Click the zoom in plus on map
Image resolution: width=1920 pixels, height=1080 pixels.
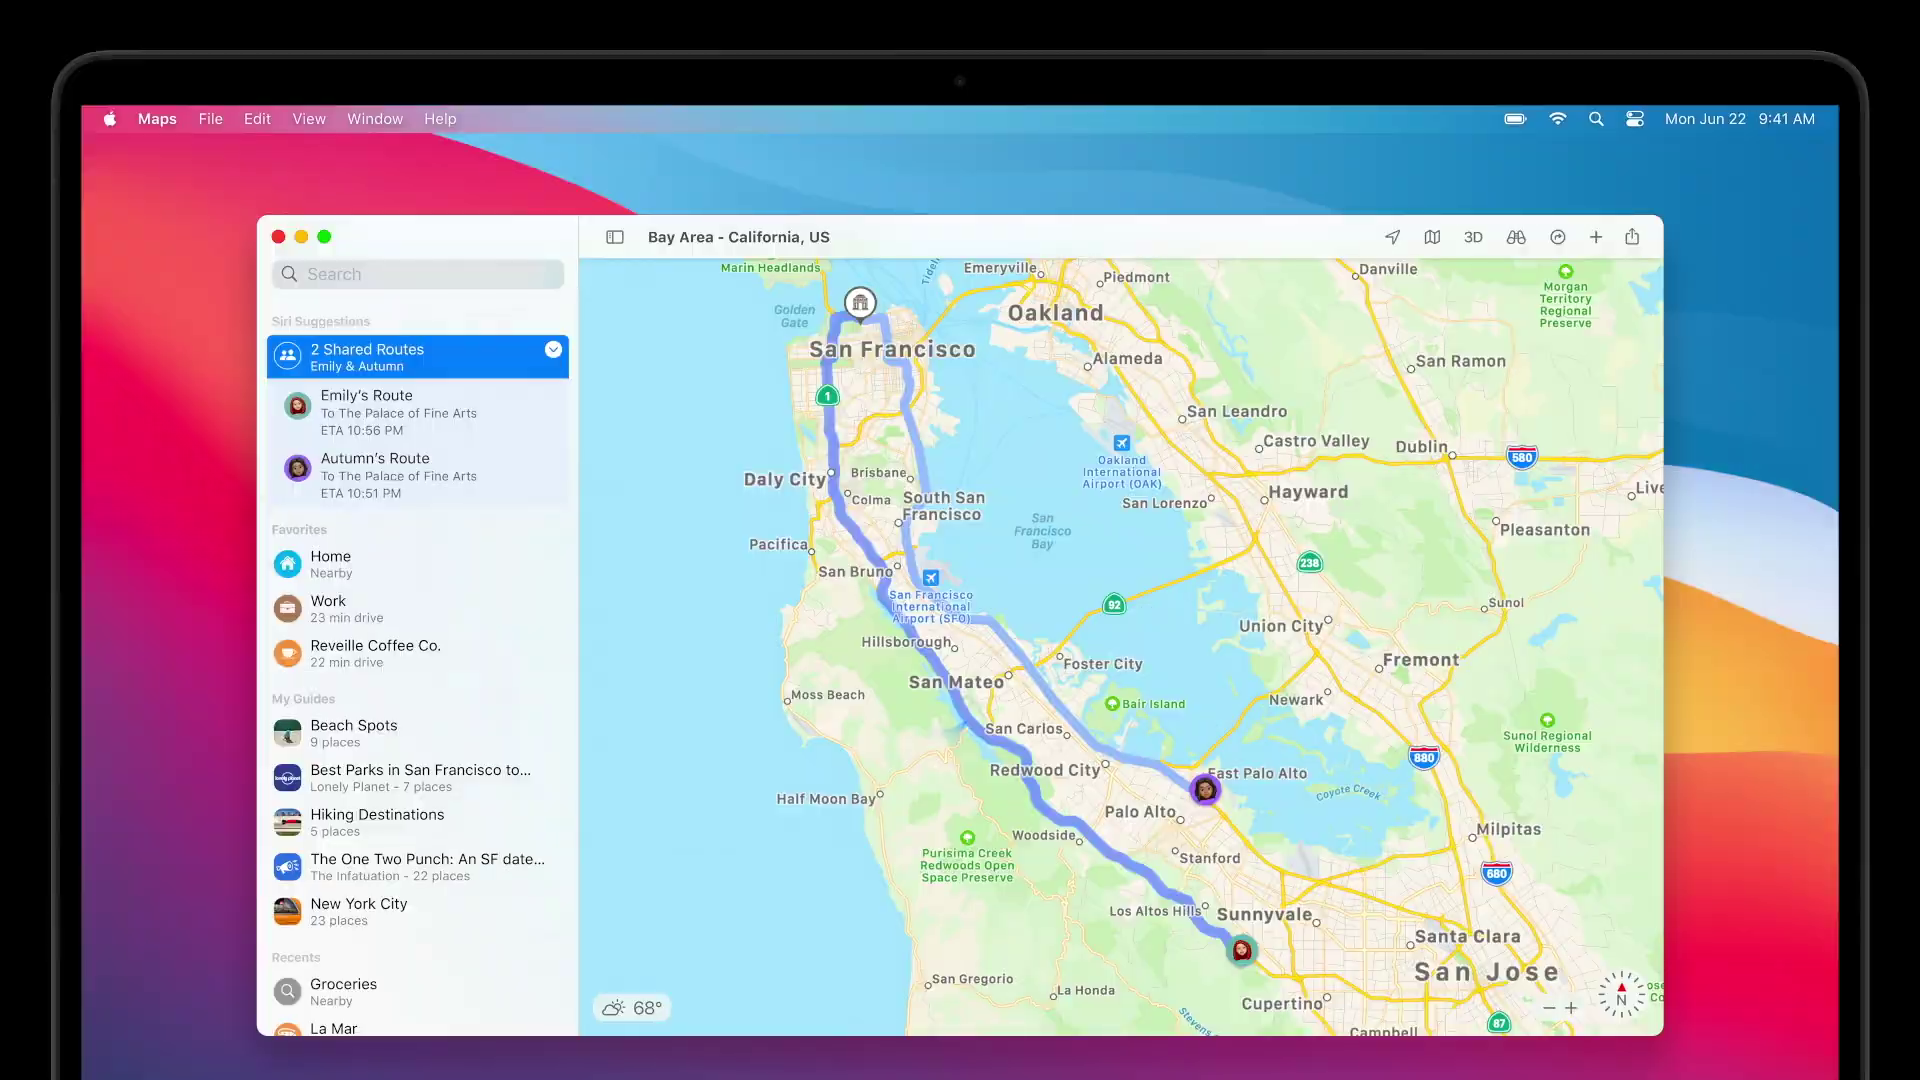point(1571,1008)
